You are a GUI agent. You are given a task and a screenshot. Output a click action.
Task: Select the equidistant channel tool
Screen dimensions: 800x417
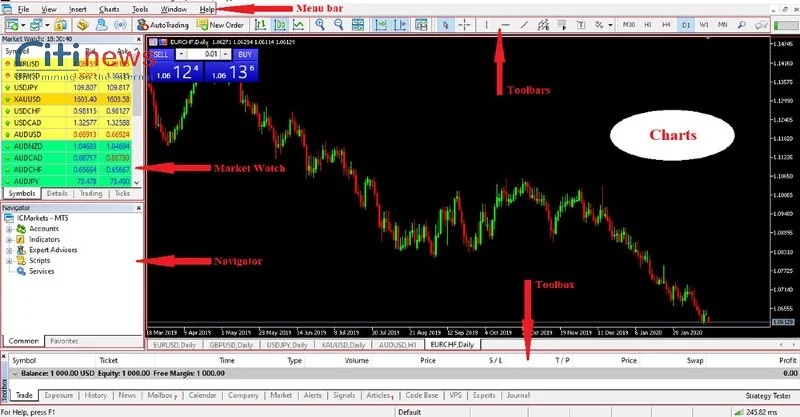point(543,24)
